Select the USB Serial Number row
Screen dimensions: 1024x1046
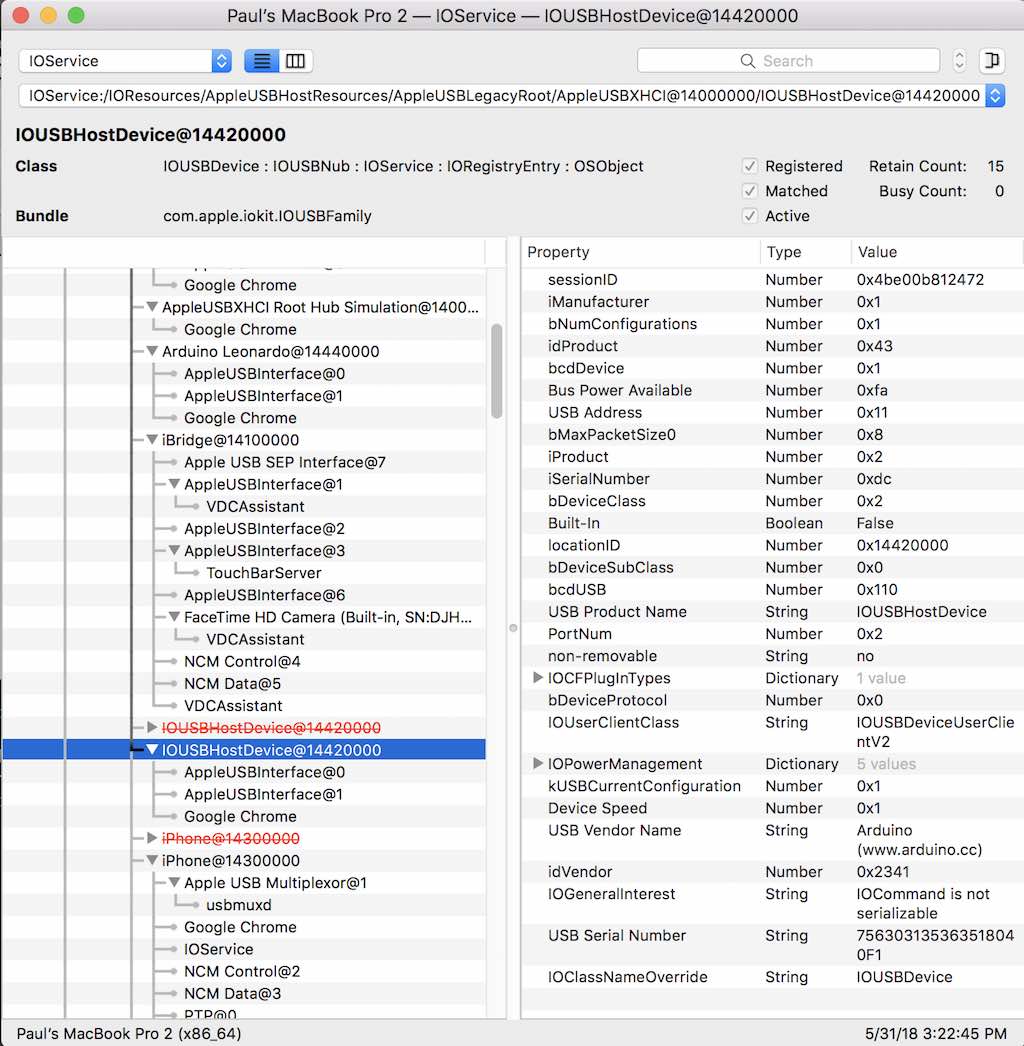tap(772, 945)
